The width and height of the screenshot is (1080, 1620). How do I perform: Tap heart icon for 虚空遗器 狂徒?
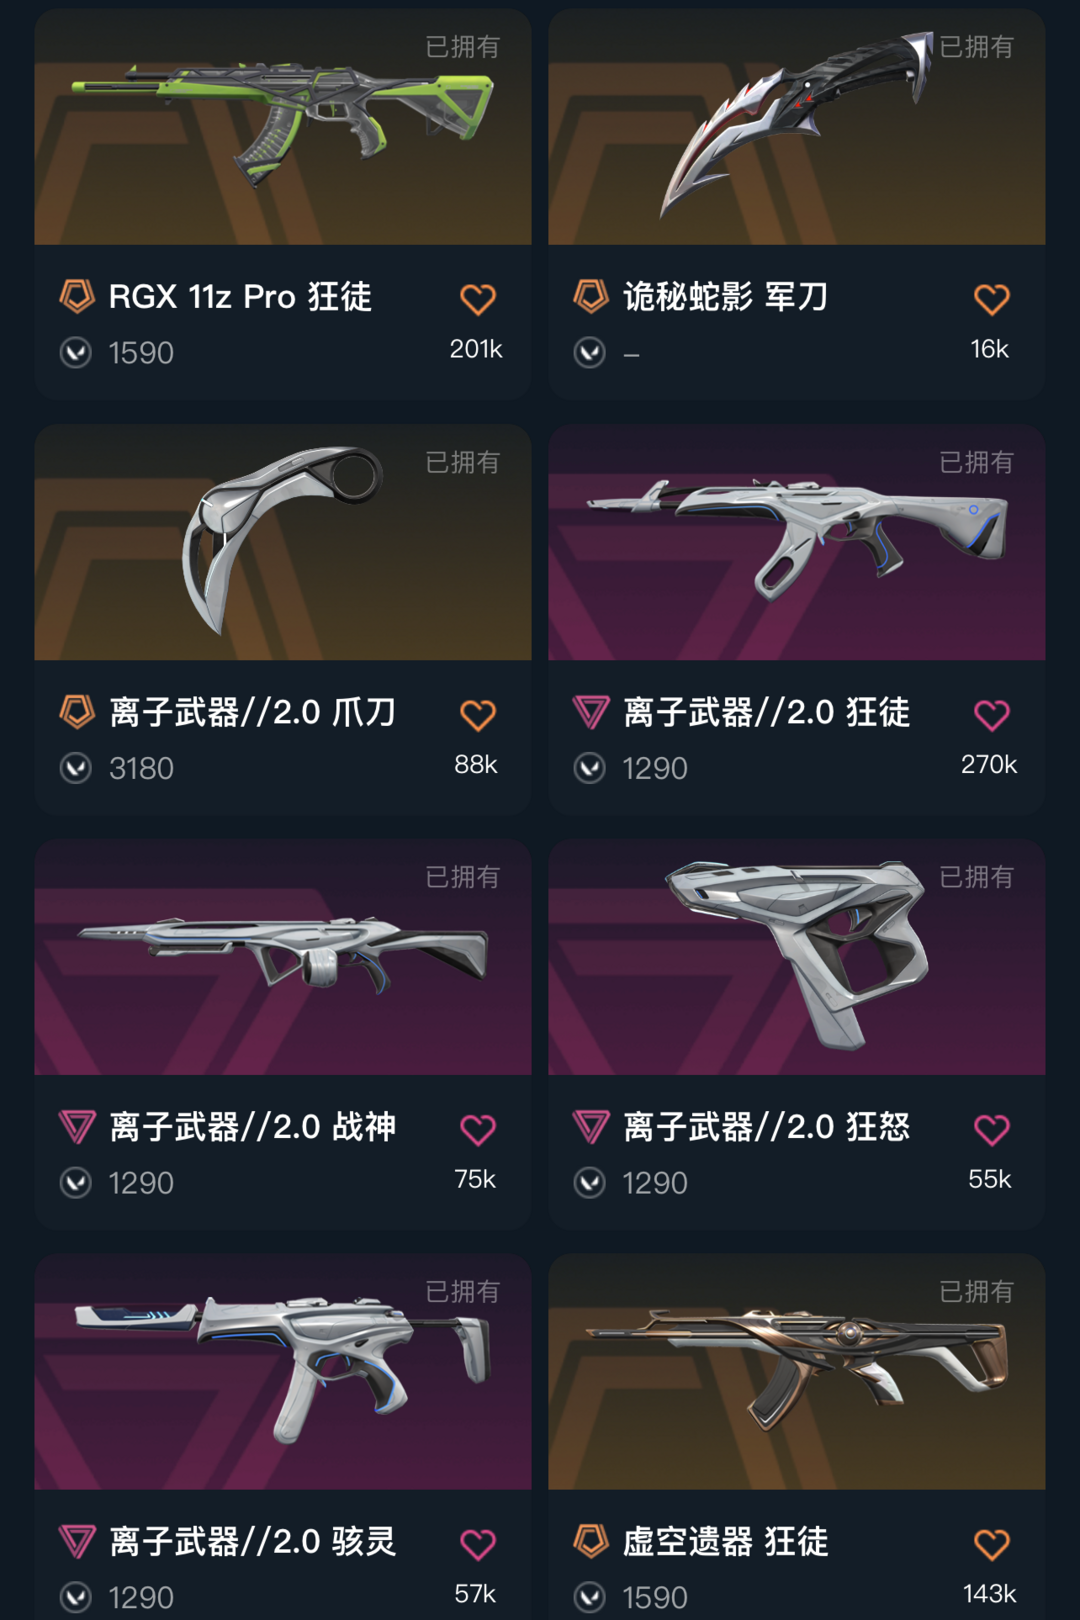click(991, 1545)
